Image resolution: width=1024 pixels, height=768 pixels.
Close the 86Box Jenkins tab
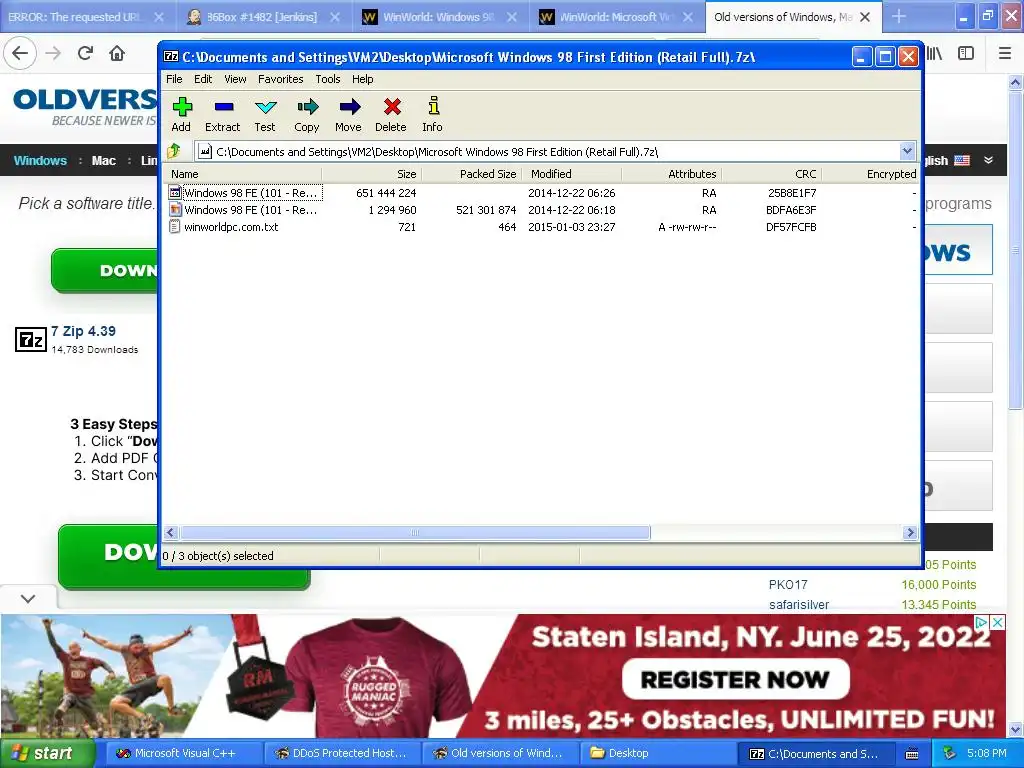point(335,17)
